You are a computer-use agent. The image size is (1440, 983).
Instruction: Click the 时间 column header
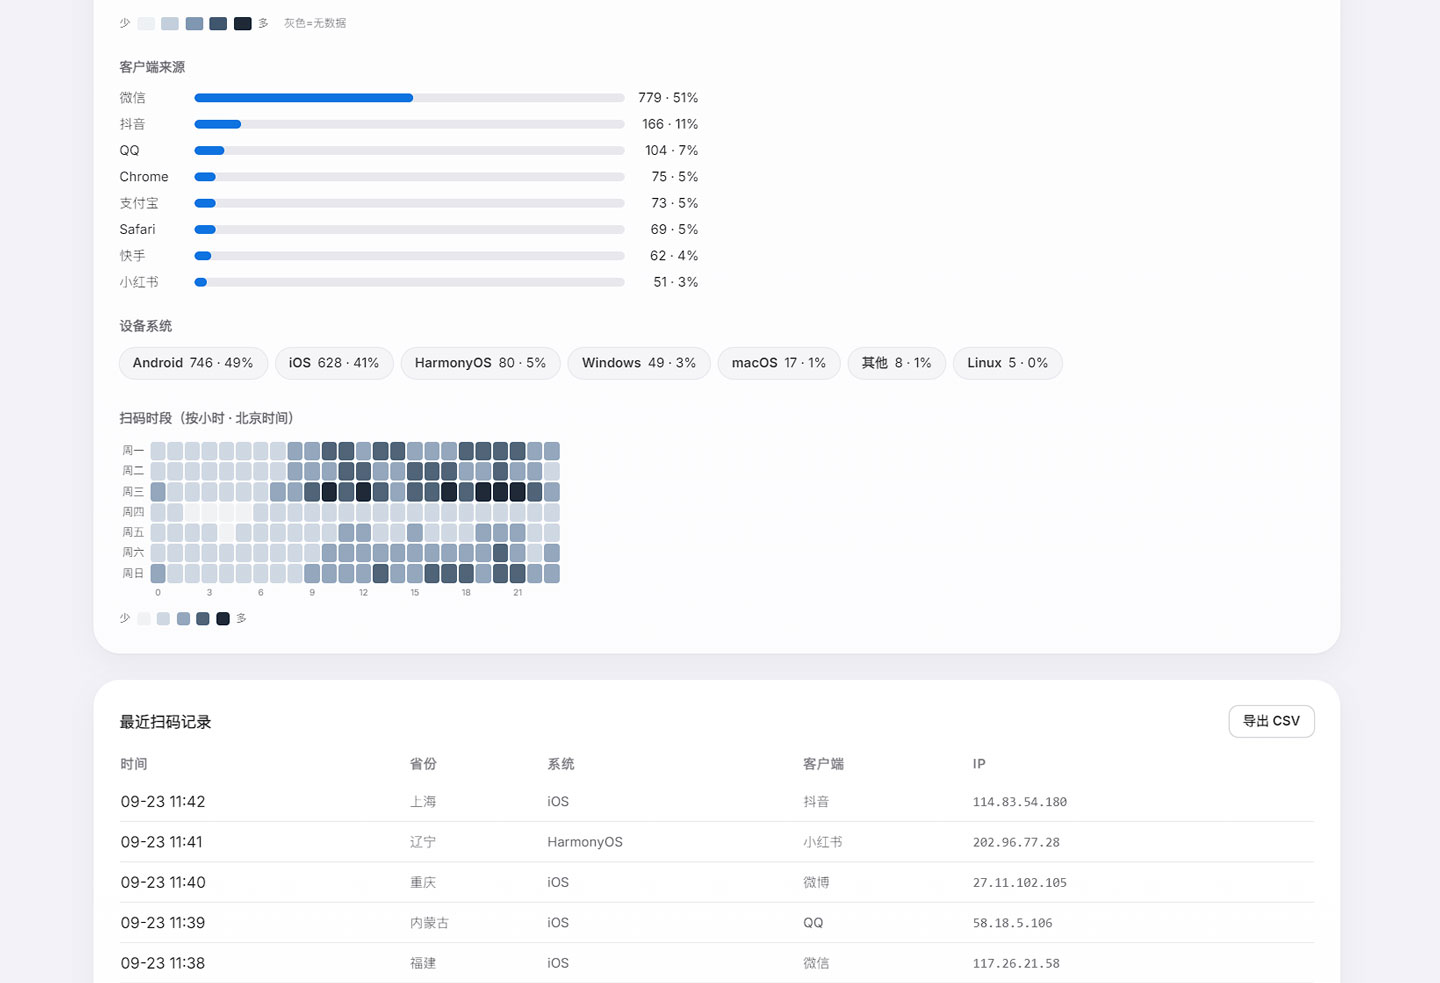134,764
